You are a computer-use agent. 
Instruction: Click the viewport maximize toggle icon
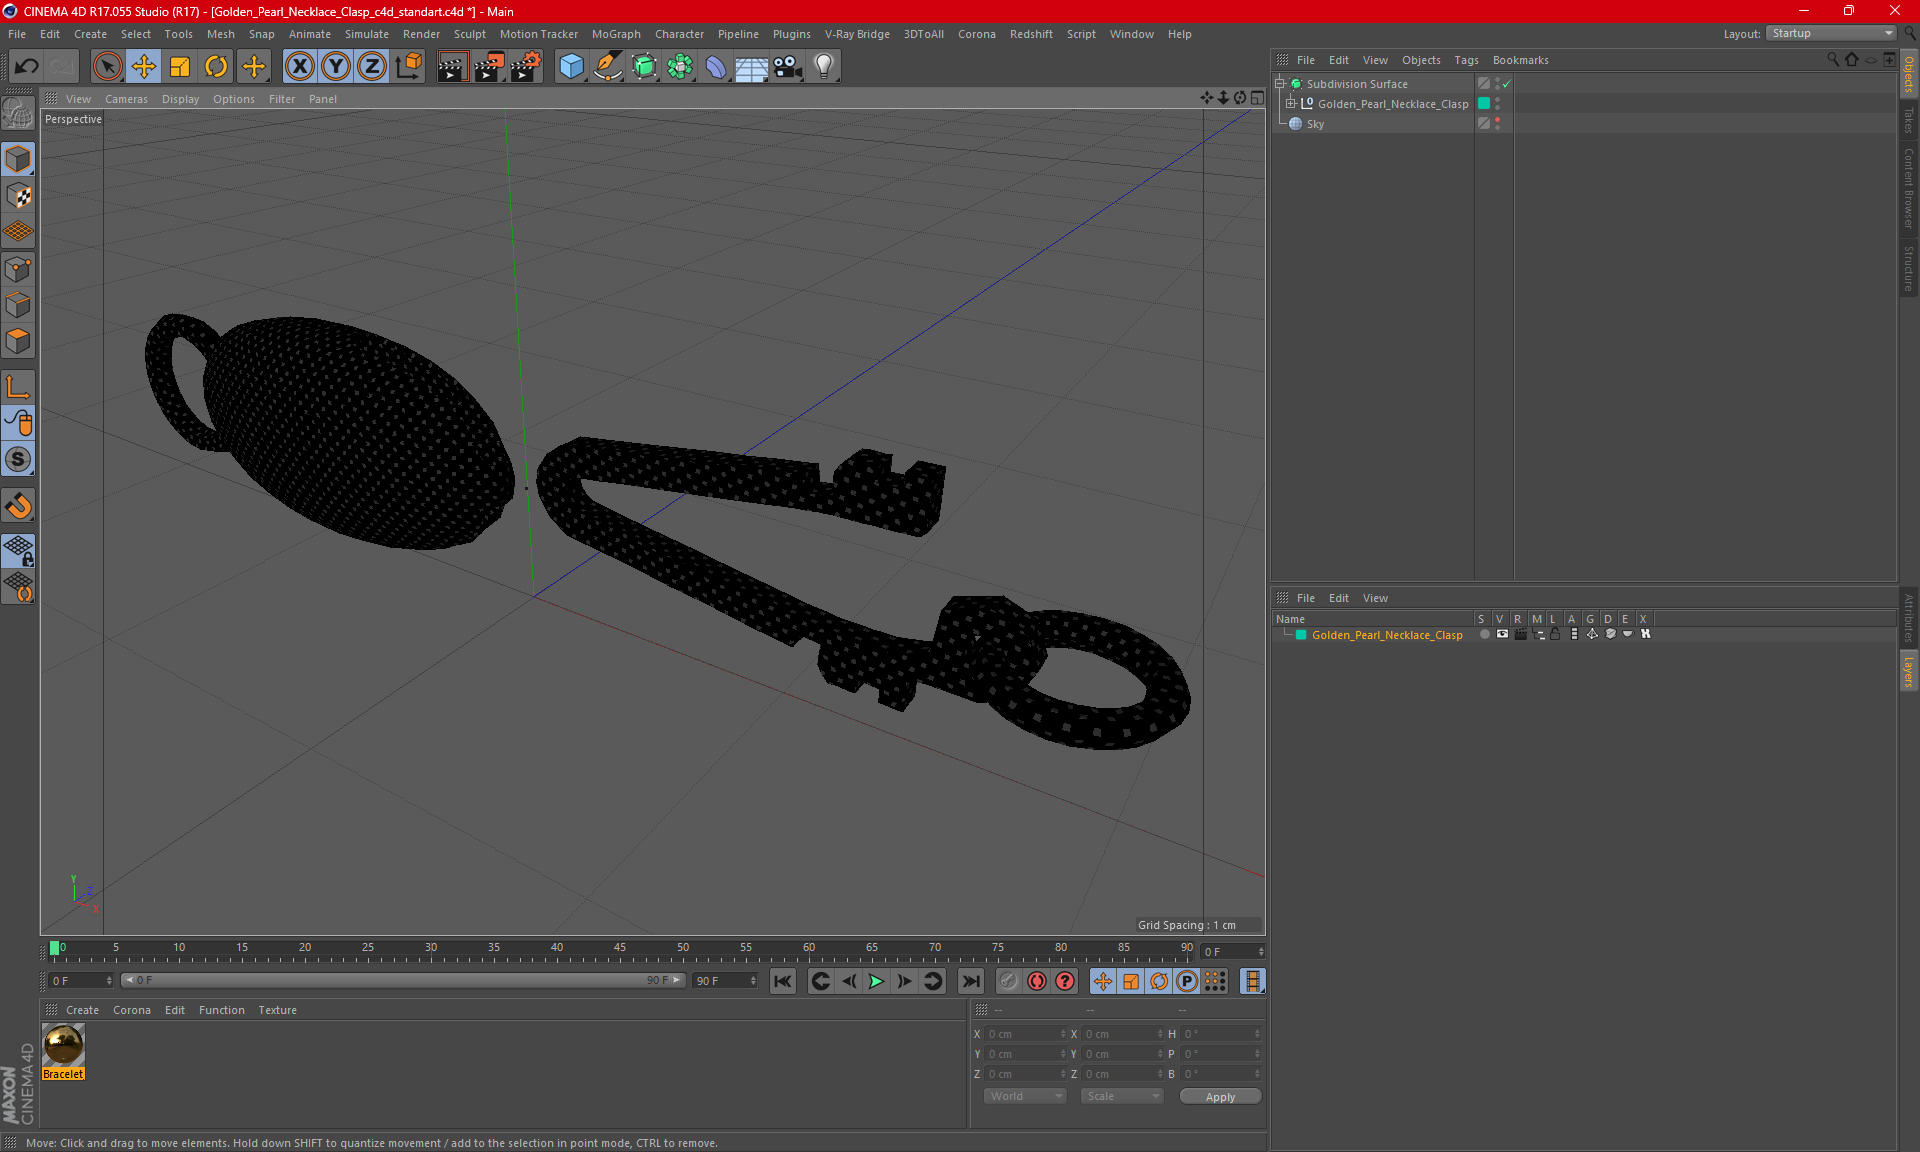[x=1257, y=98]
